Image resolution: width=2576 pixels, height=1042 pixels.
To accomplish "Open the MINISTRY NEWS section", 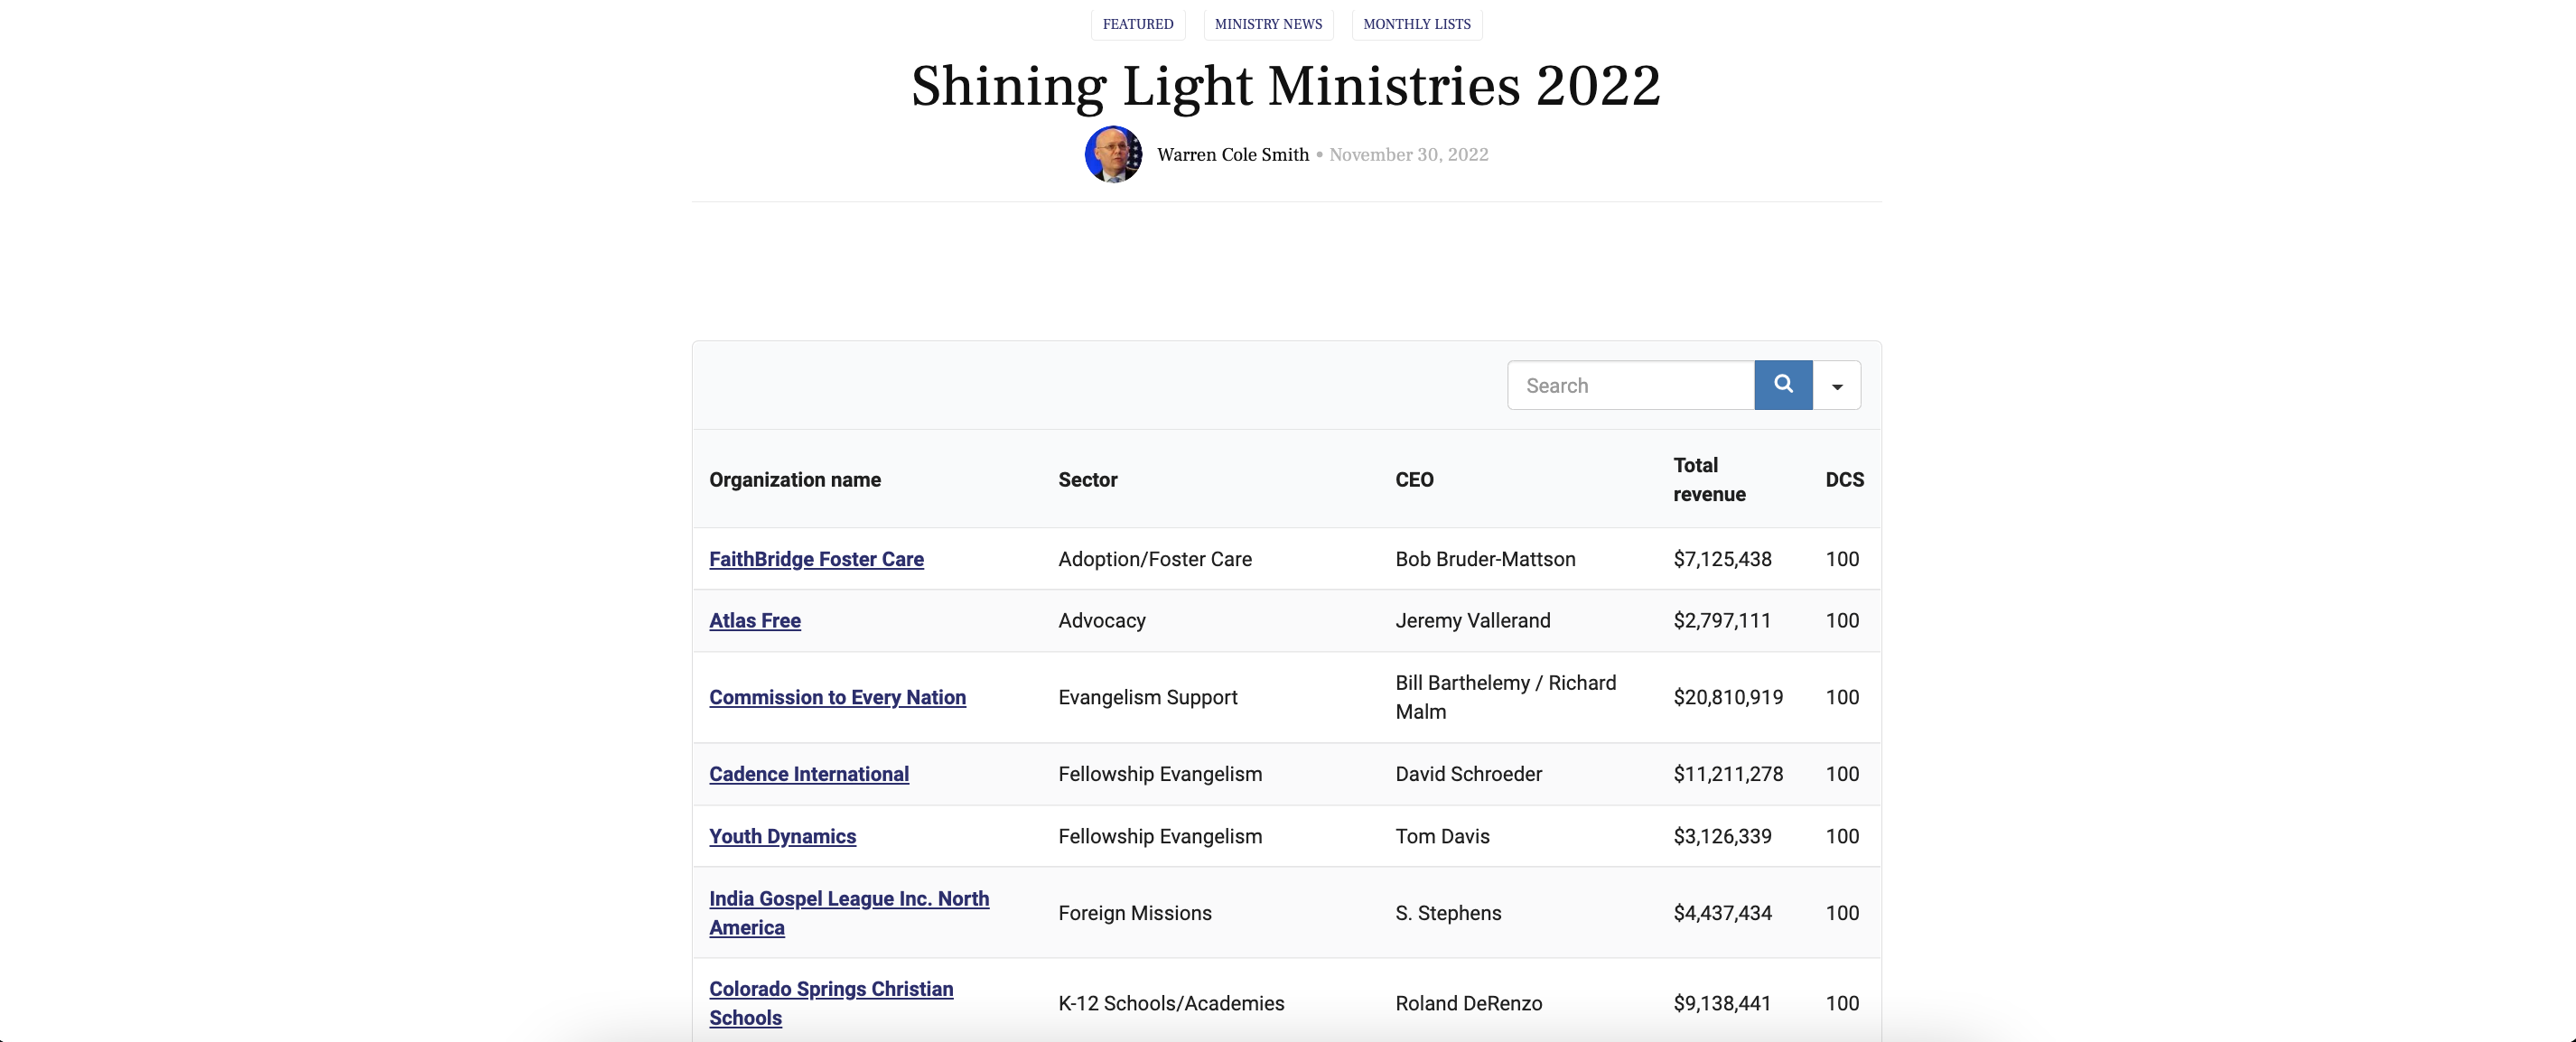I will [x=1268, y=24].
